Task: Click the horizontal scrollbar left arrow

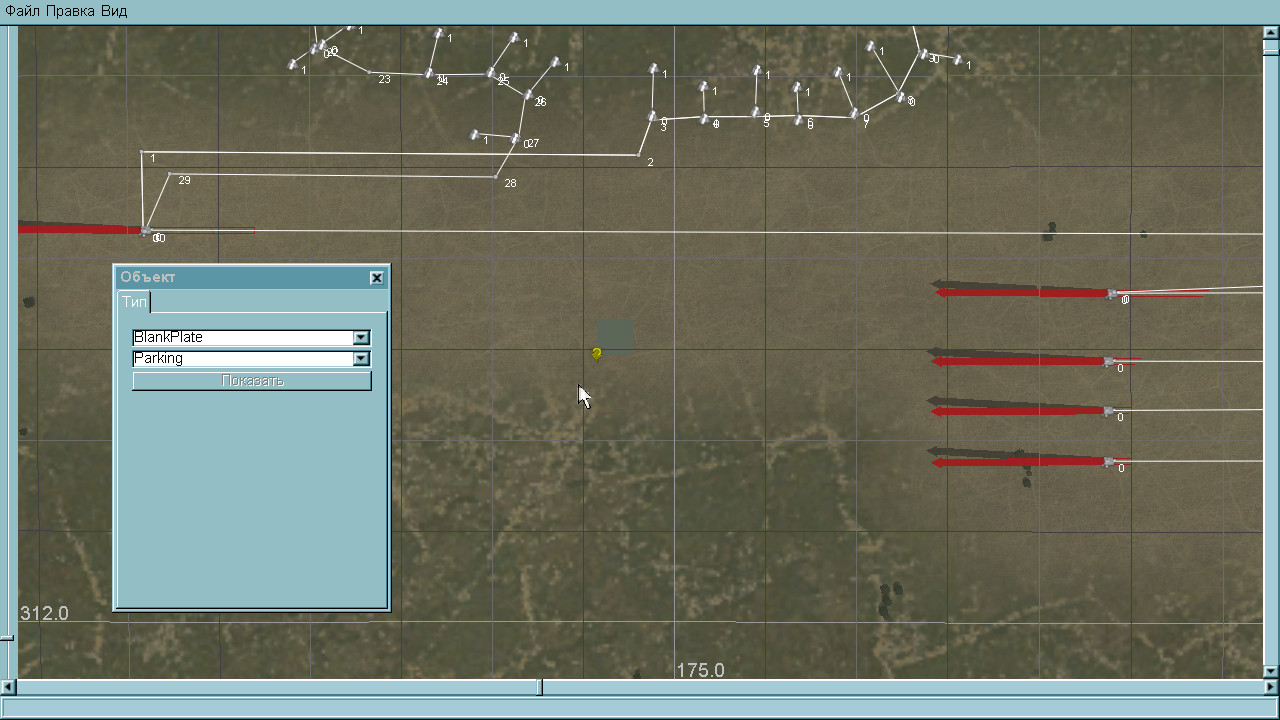Action: pos(8,688)
